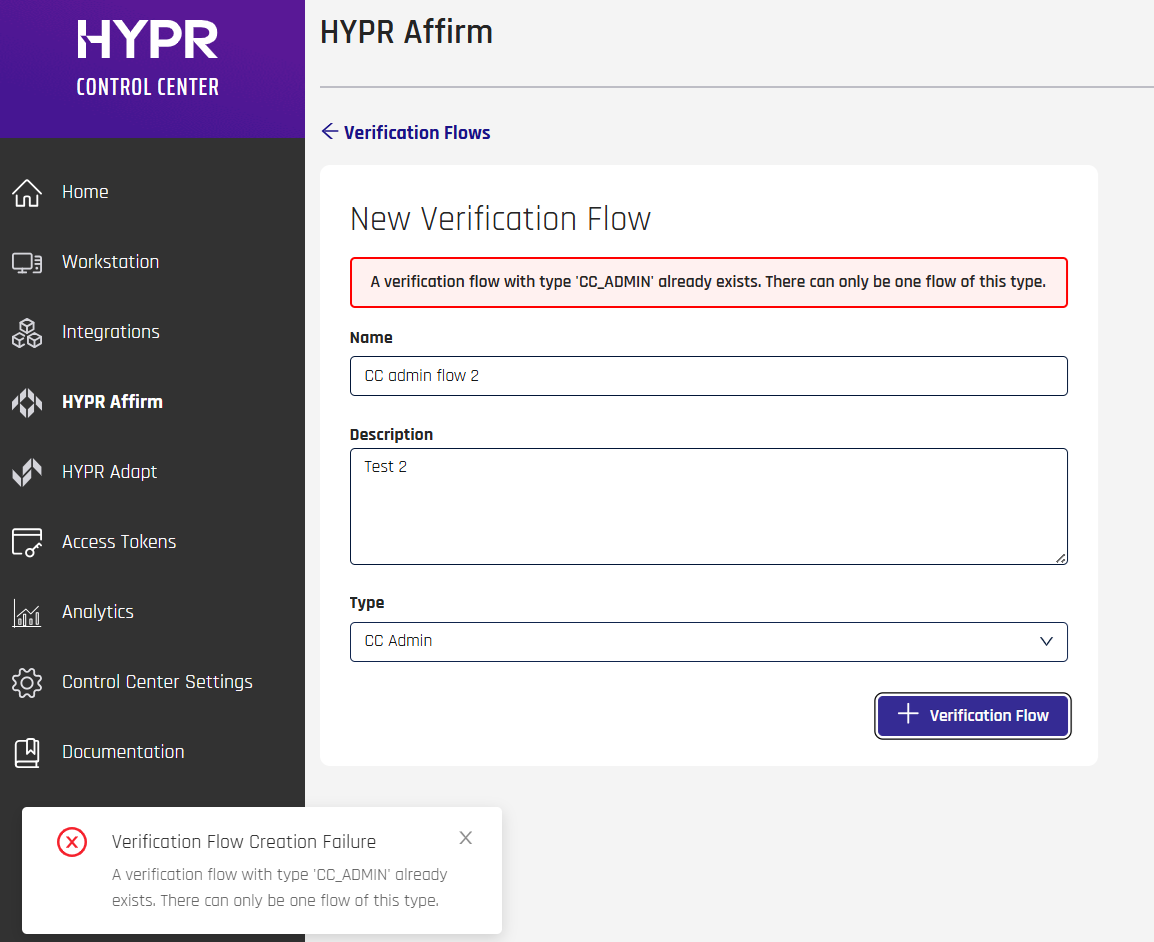Select HYPR Affirm in sidebar
Viewport: 1154px width, 942px height.
pyautogui.click(x=113, y=402)
